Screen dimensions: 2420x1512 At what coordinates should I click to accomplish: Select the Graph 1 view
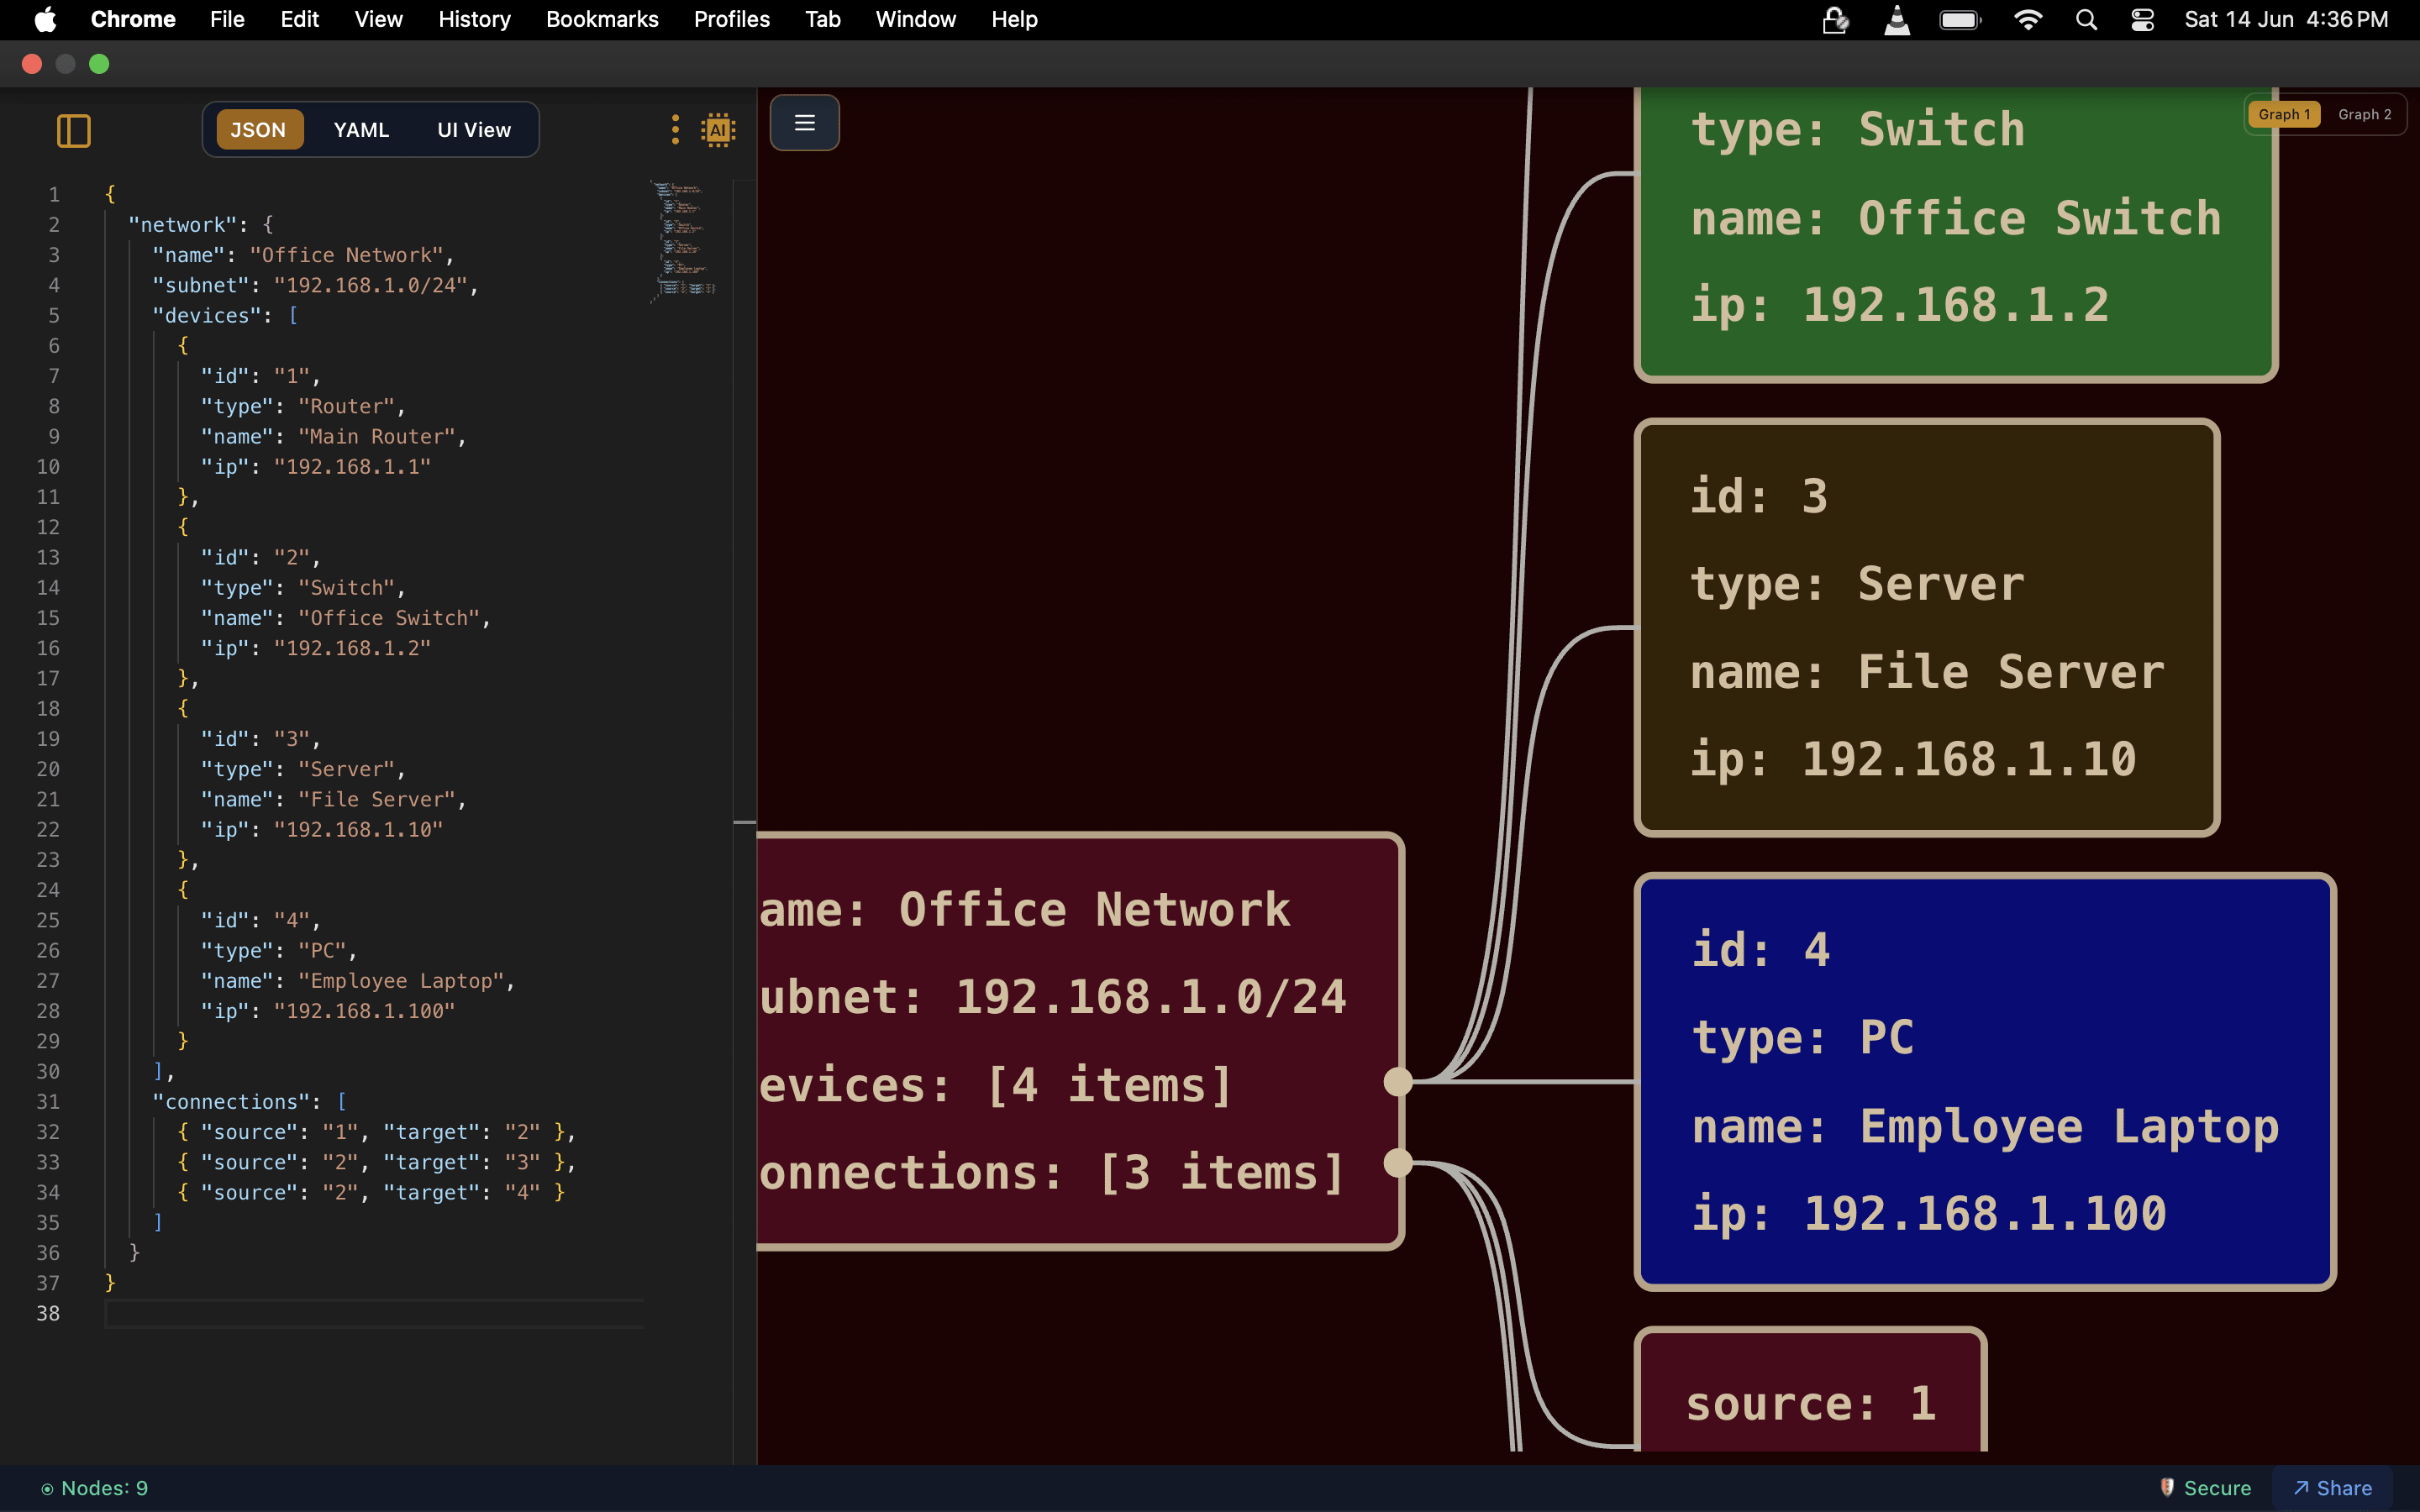[x=2284, y=115]
